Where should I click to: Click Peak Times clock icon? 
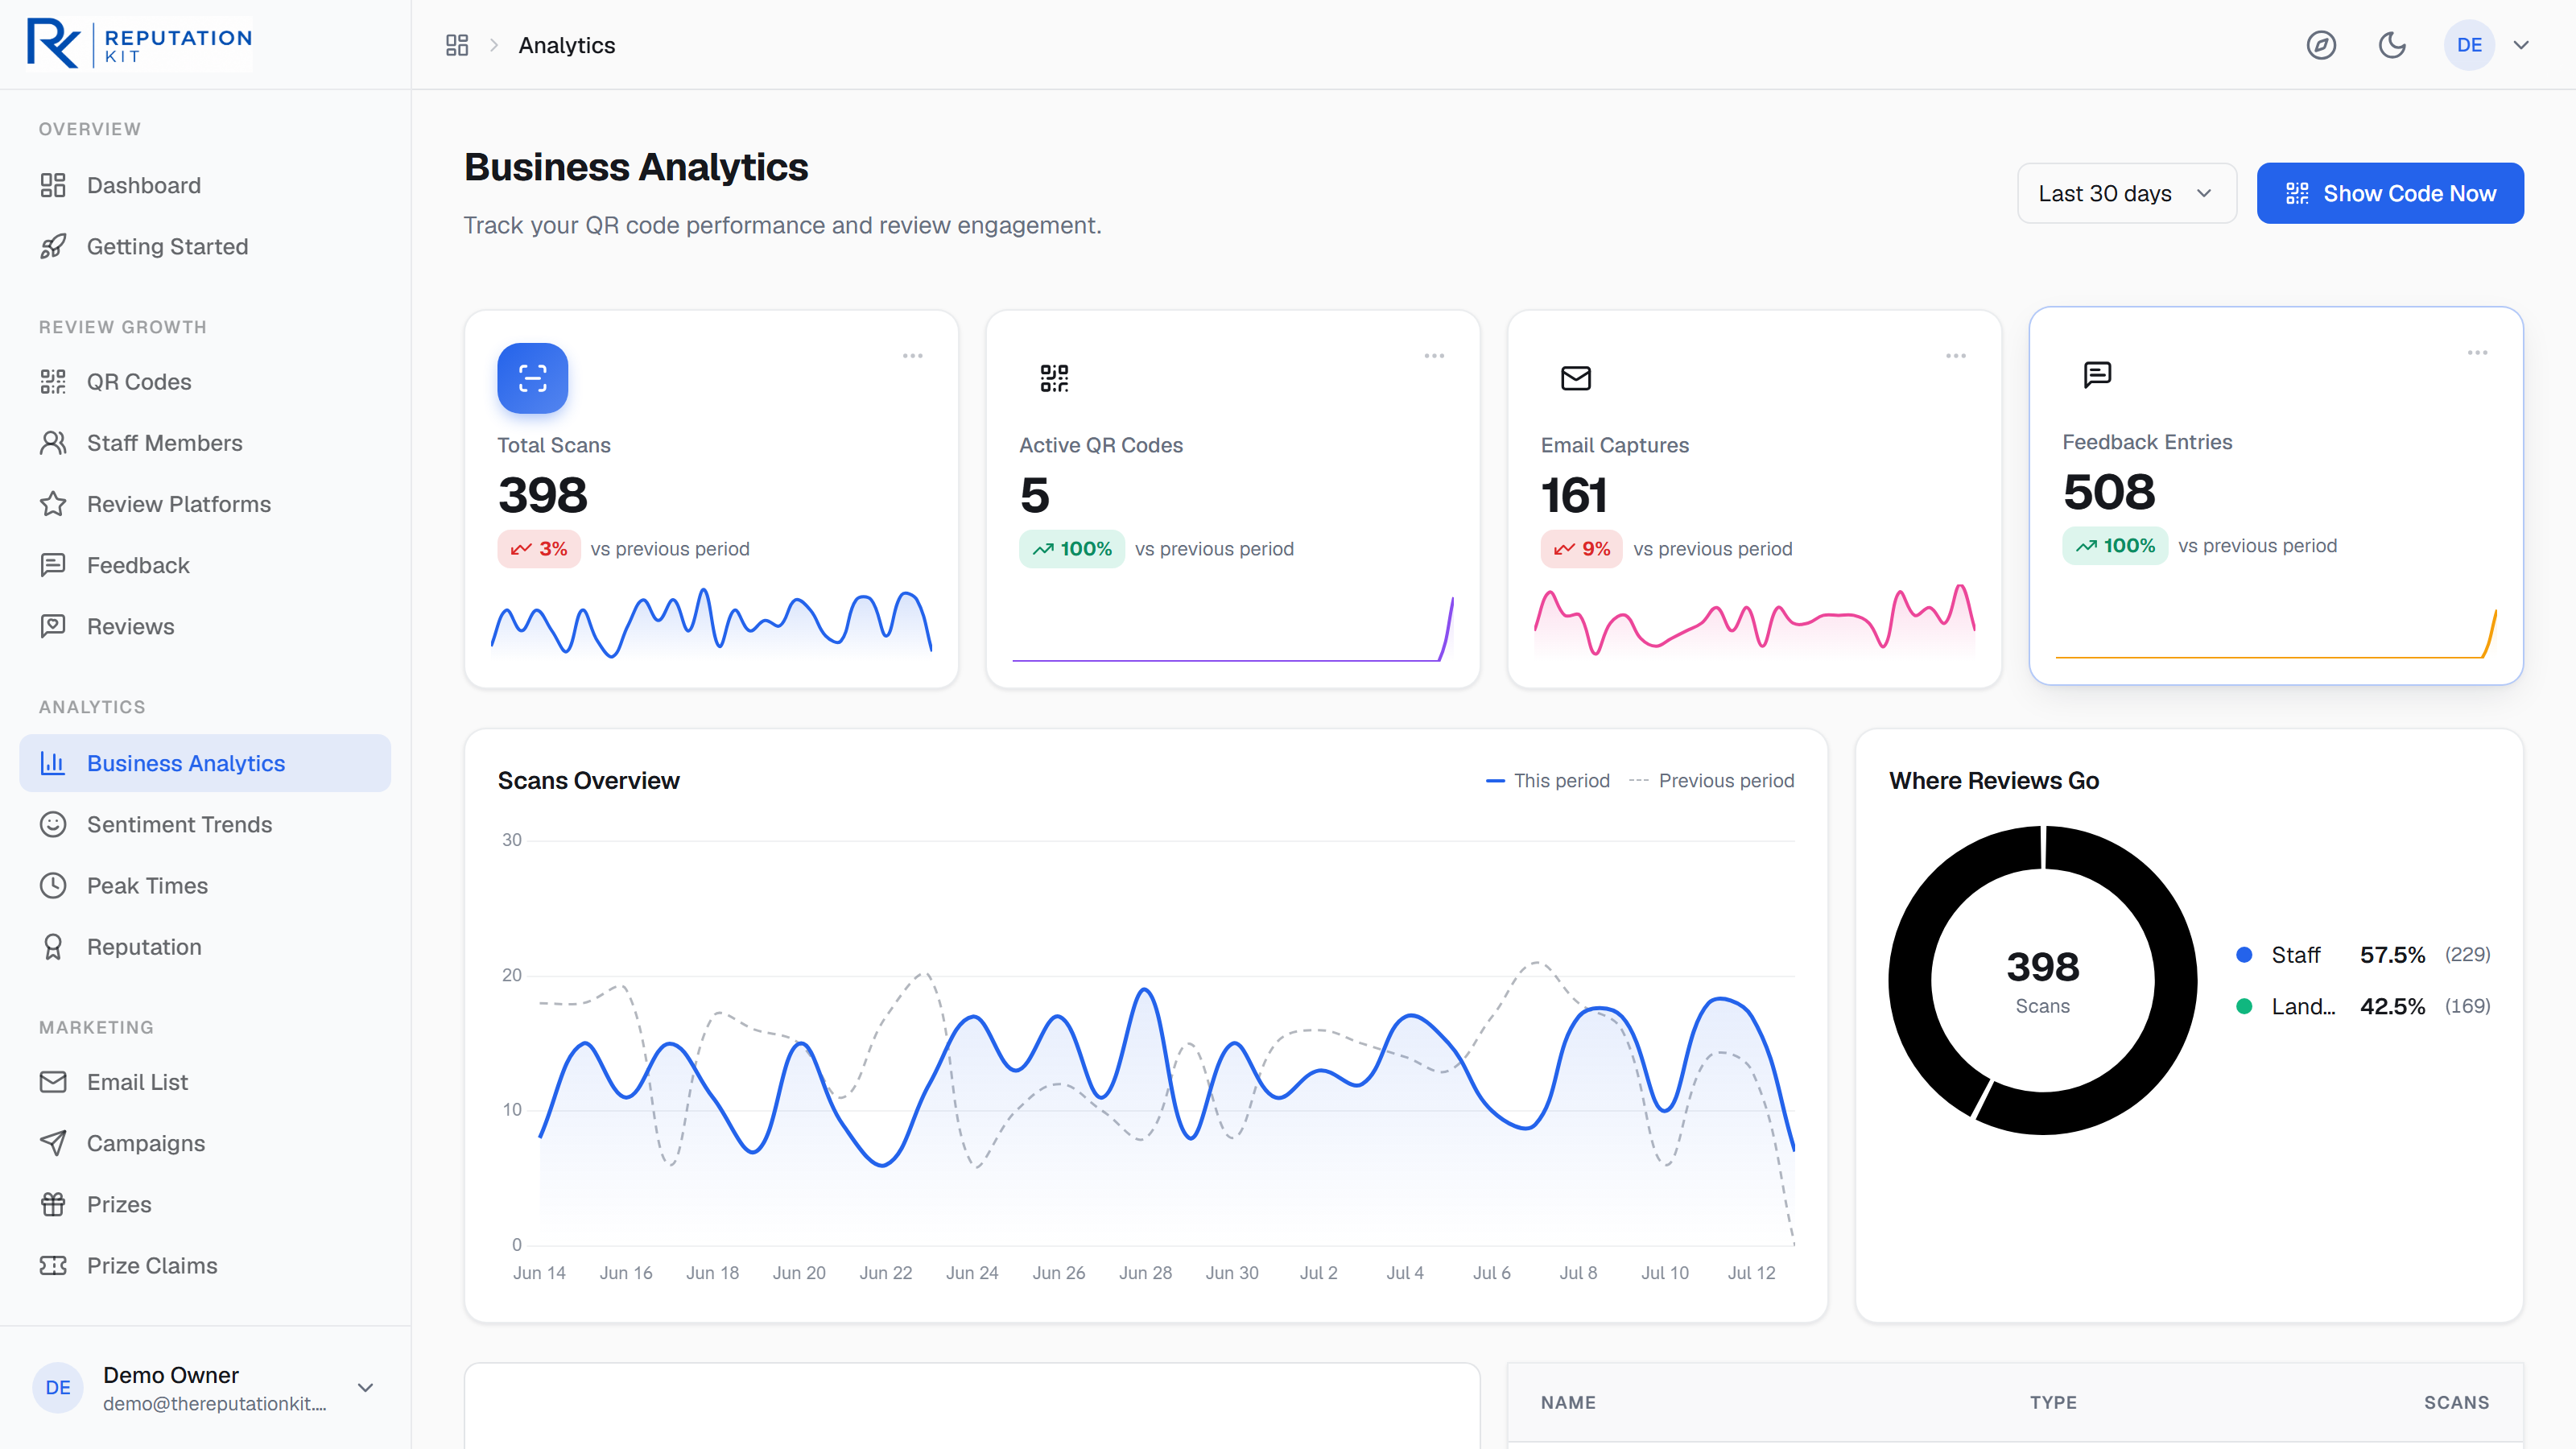pyautogui.click(x=53, y=885)
